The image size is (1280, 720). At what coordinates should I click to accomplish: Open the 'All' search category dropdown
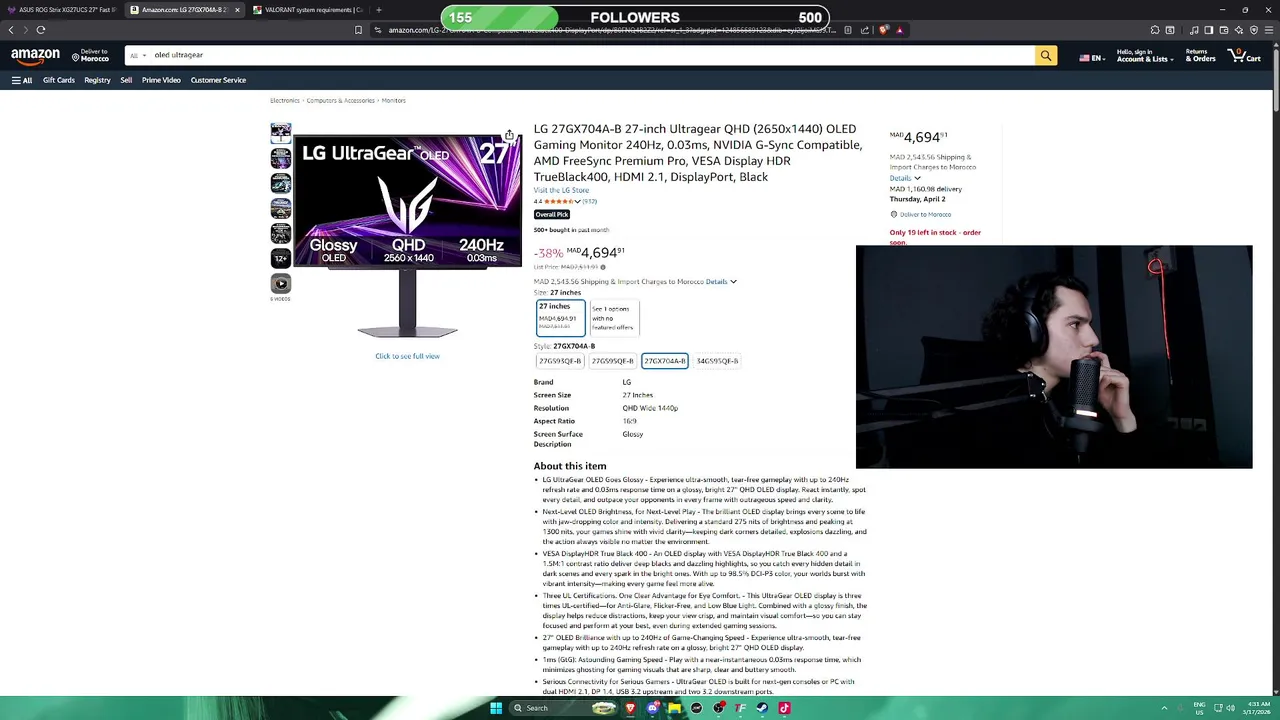[x=138, y=56]
